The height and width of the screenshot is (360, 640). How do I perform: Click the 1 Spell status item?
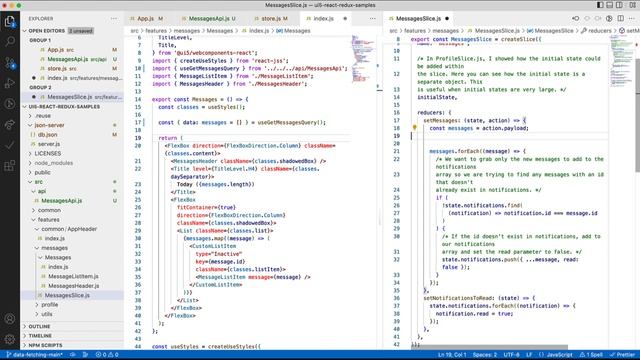pos(591,355)
